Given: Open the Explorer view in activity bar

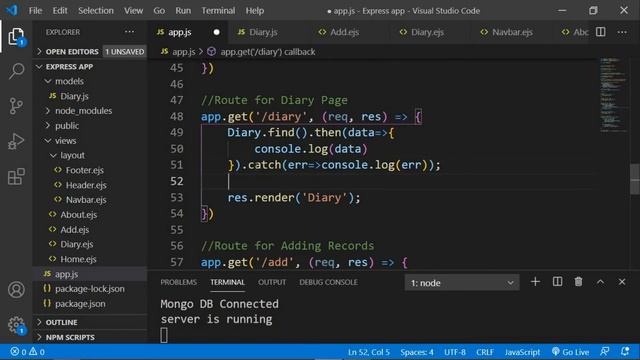Looking at the screenshot, I should 16,37.
